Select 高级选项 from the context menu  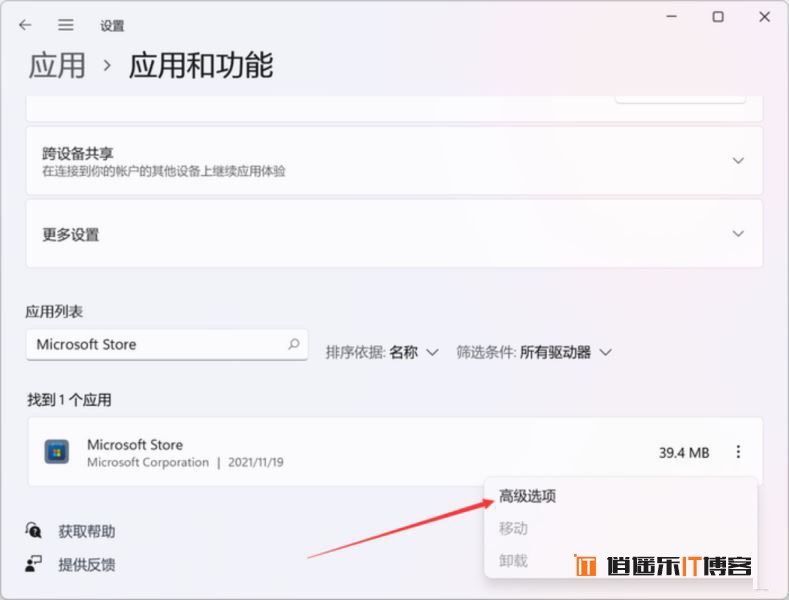point(527,496)
